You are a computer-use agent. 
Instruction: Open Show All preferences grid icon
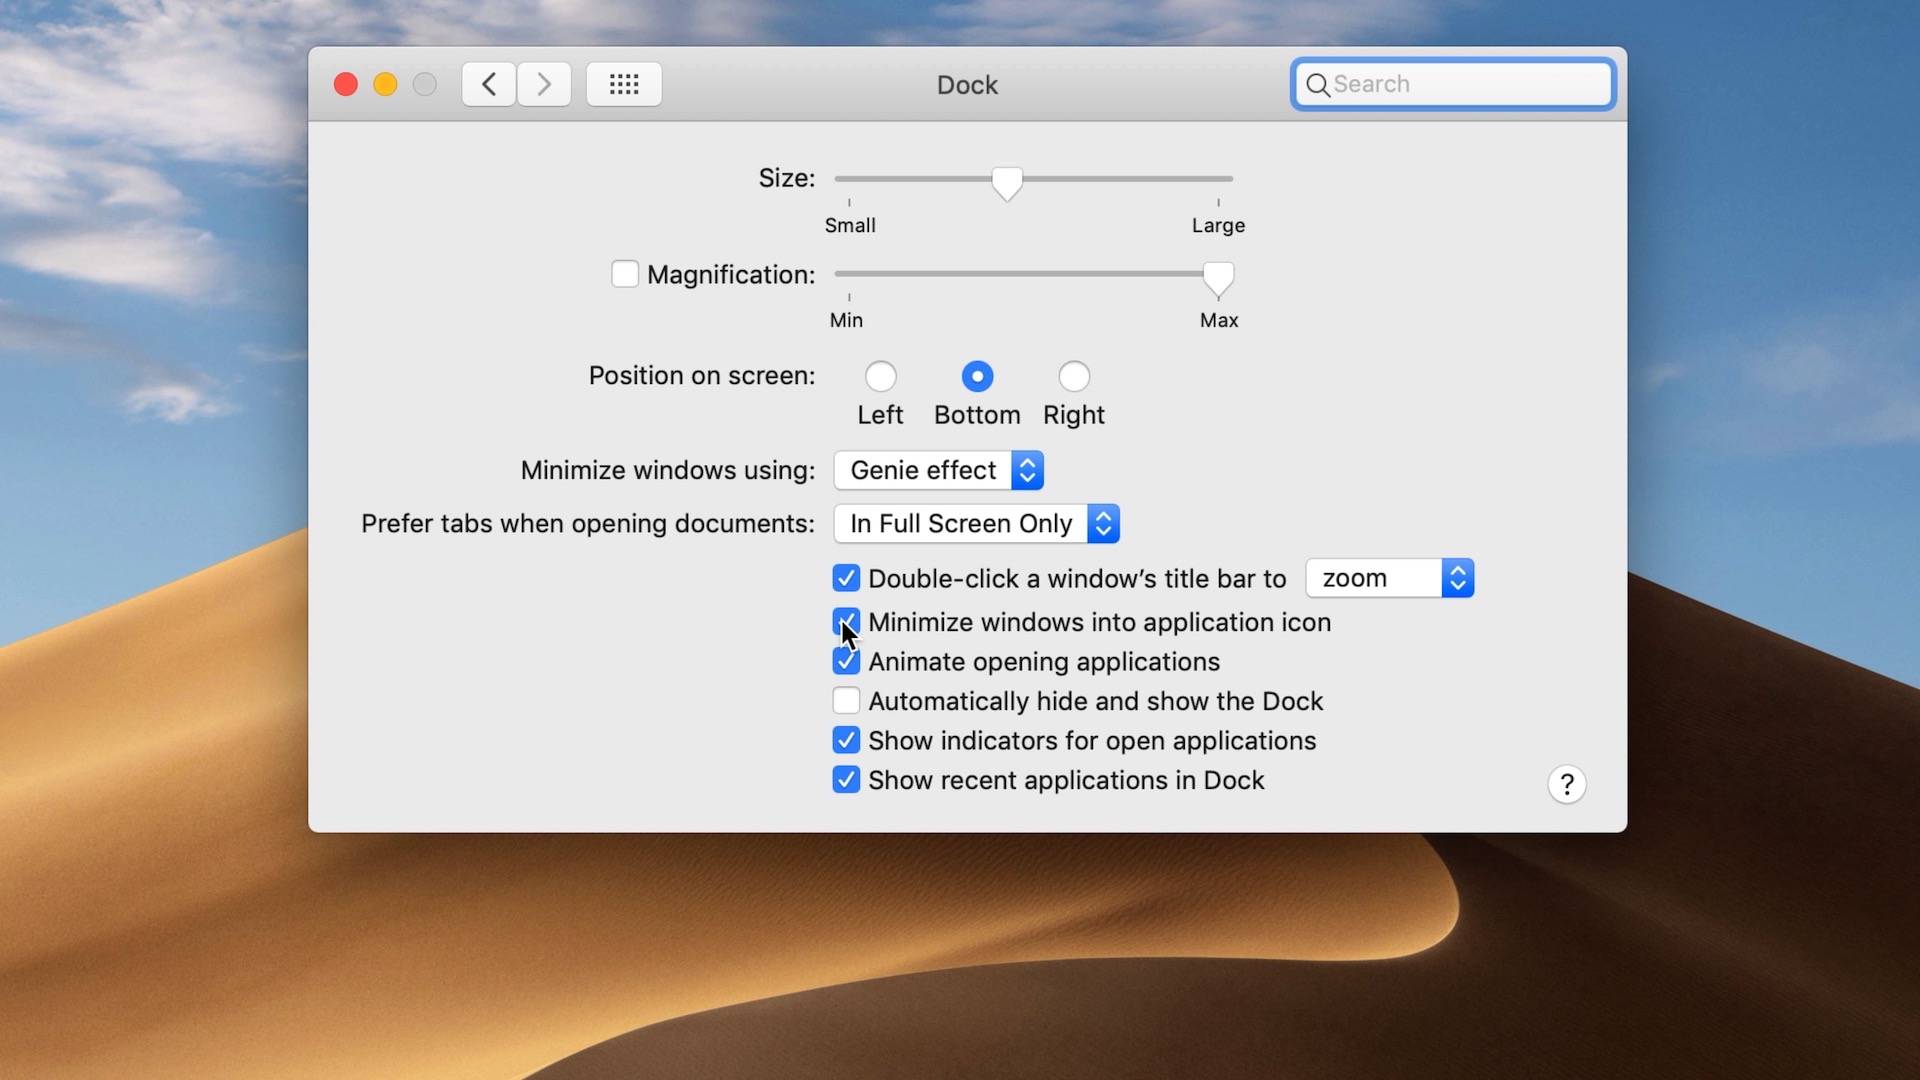point(623,84)
